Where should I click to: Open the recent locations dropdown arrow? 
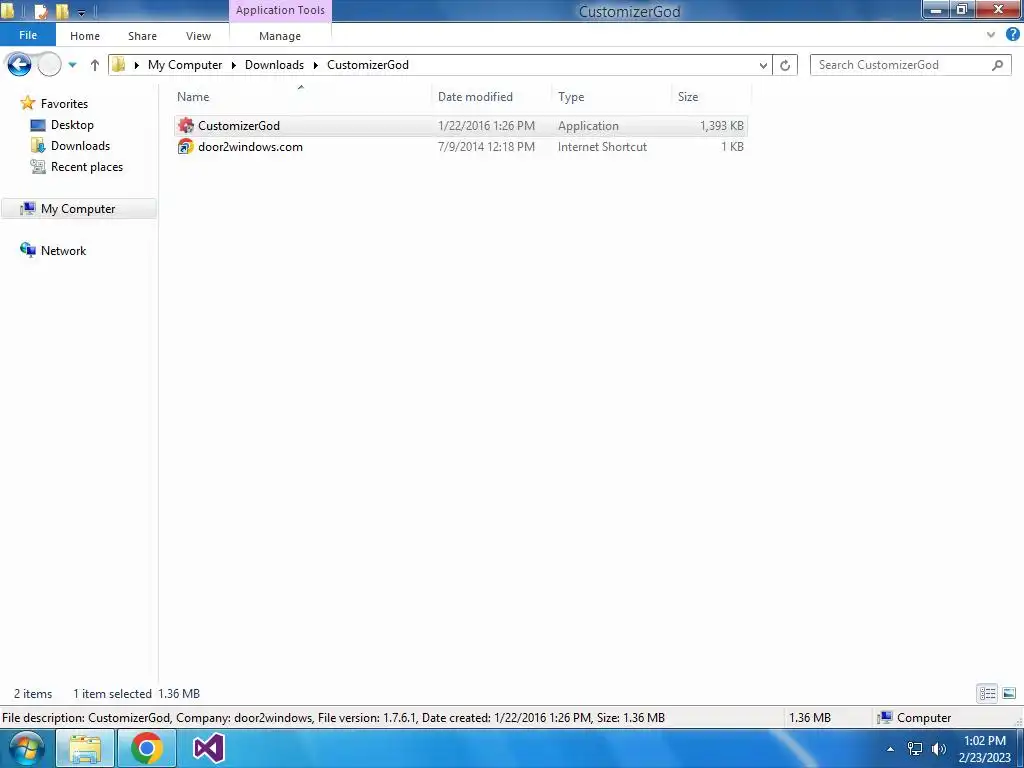pyautogui.click(x=72, y=65)
